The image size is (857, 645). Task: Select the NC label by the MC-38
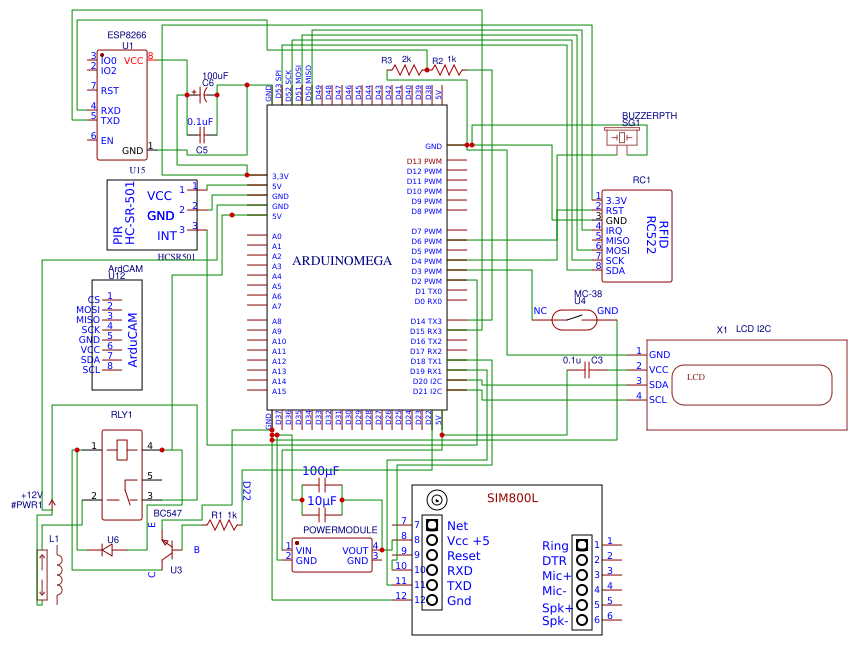540,310
